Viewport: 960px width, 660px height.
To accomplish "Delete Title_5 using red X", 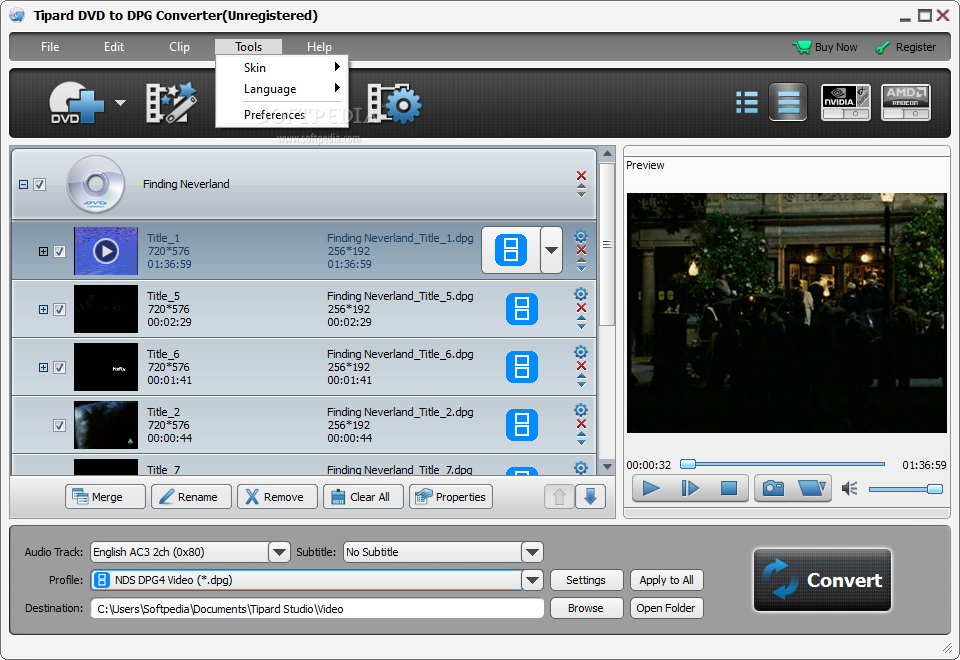I will pyautogui.click(x=581, y=308).
